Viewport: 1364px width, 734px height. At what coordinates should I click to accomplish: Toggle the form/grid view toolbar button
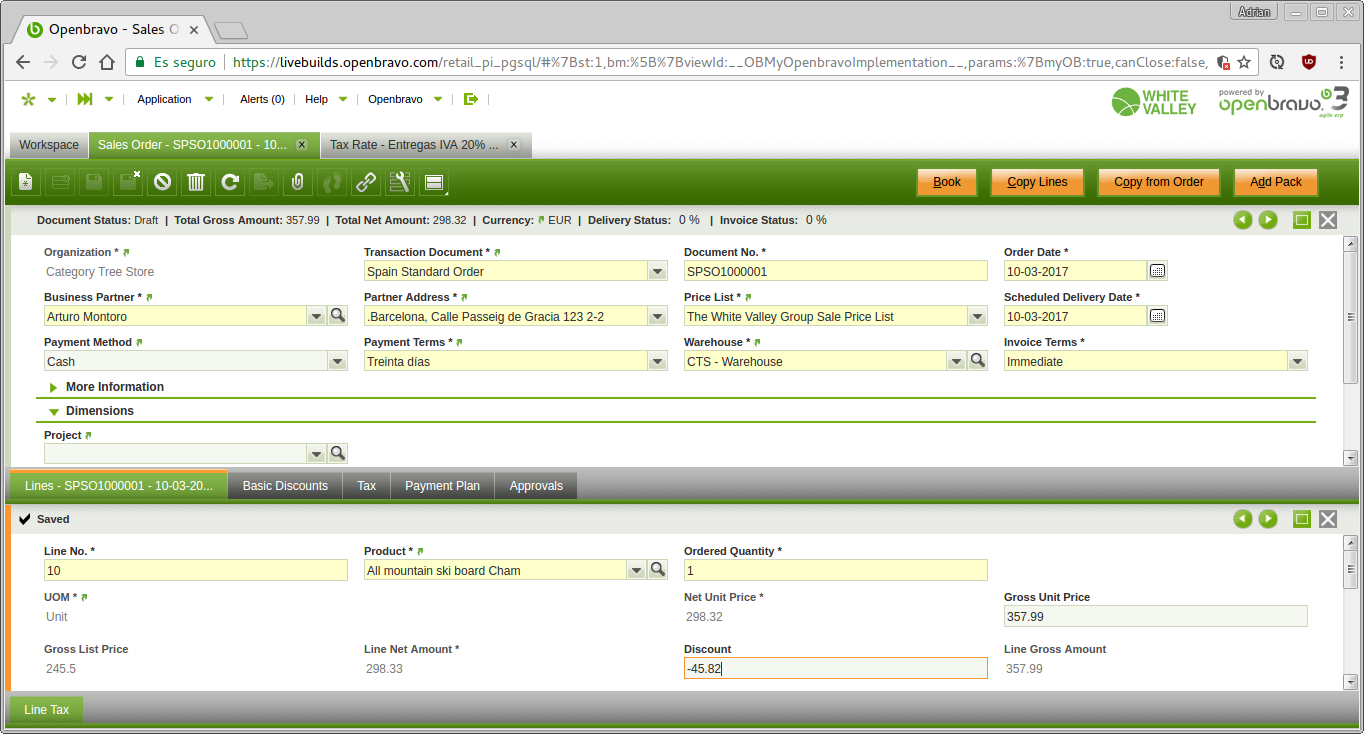(434, 182)
